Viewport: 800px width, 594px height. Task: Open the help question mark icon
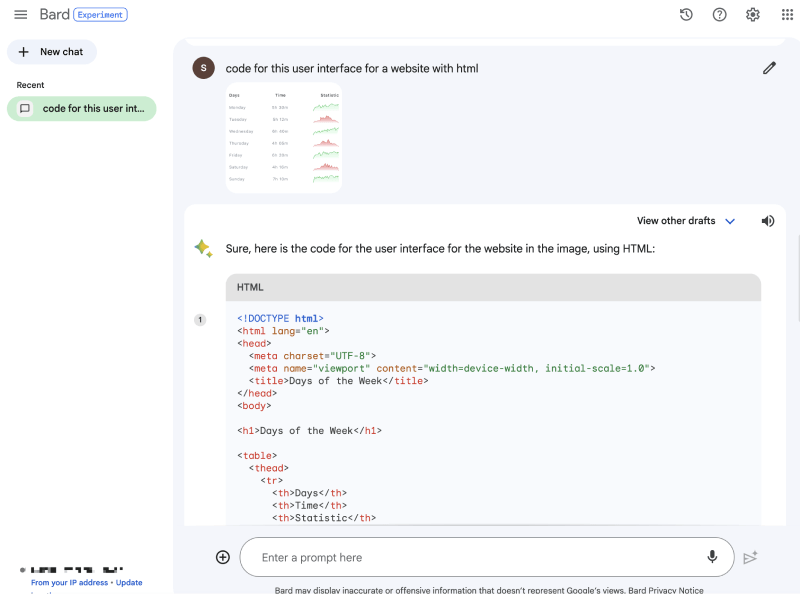tap(719, 15)
